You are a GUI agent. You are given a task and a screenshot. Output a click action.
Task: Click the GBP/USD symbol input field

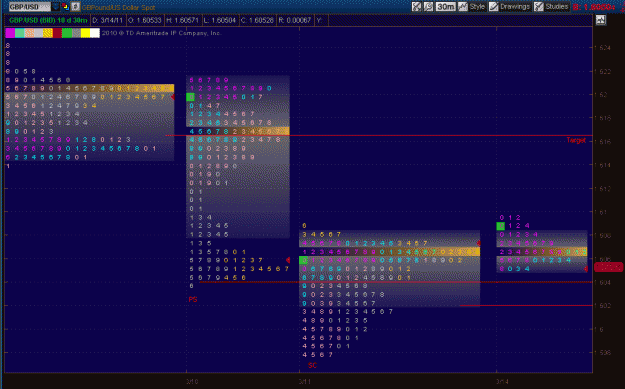(x=29, y=7)
